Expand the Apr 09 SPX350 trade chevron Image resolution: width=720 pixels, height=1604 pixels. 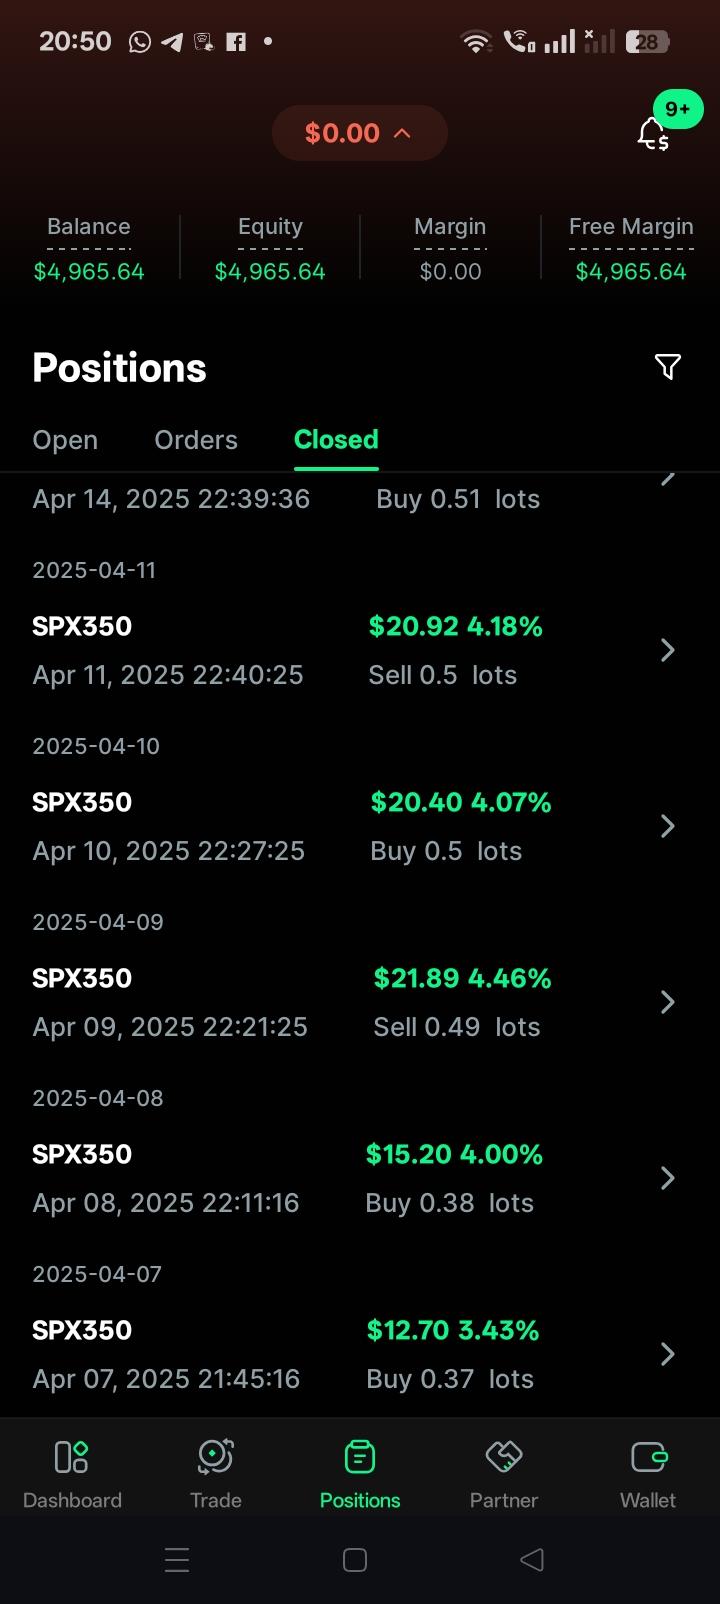point(668,1003)
